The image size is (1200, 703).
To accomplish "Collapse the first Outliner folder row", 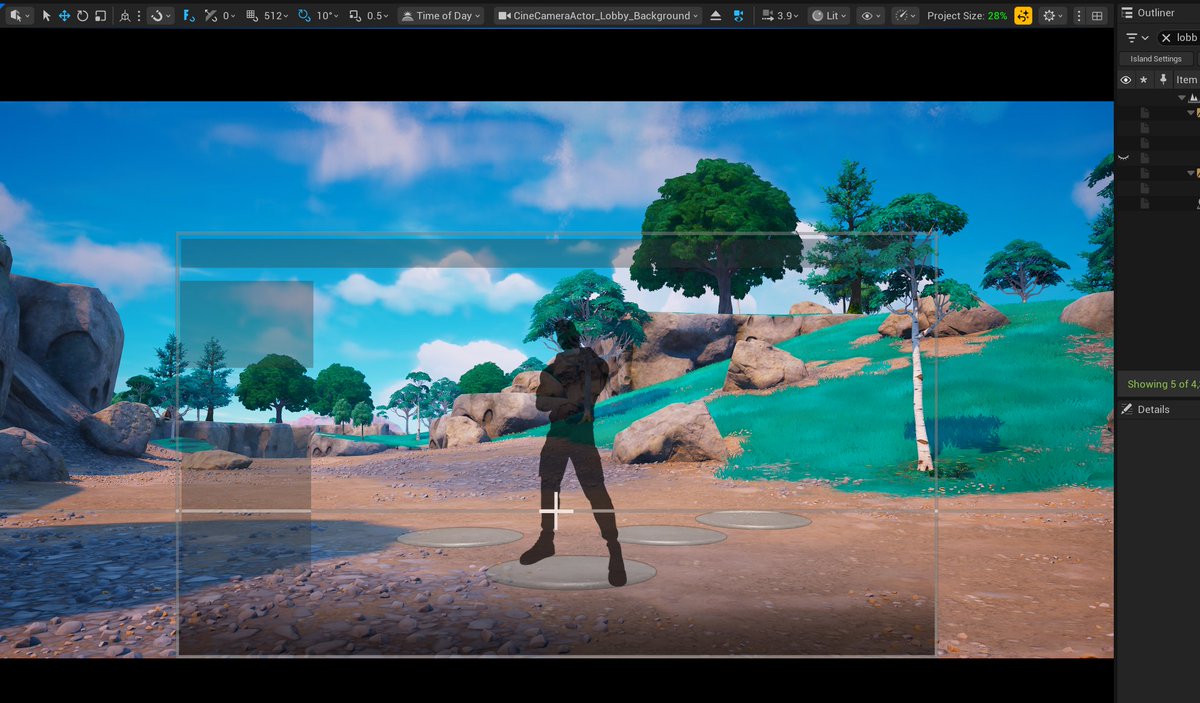I will point(1190,113).
